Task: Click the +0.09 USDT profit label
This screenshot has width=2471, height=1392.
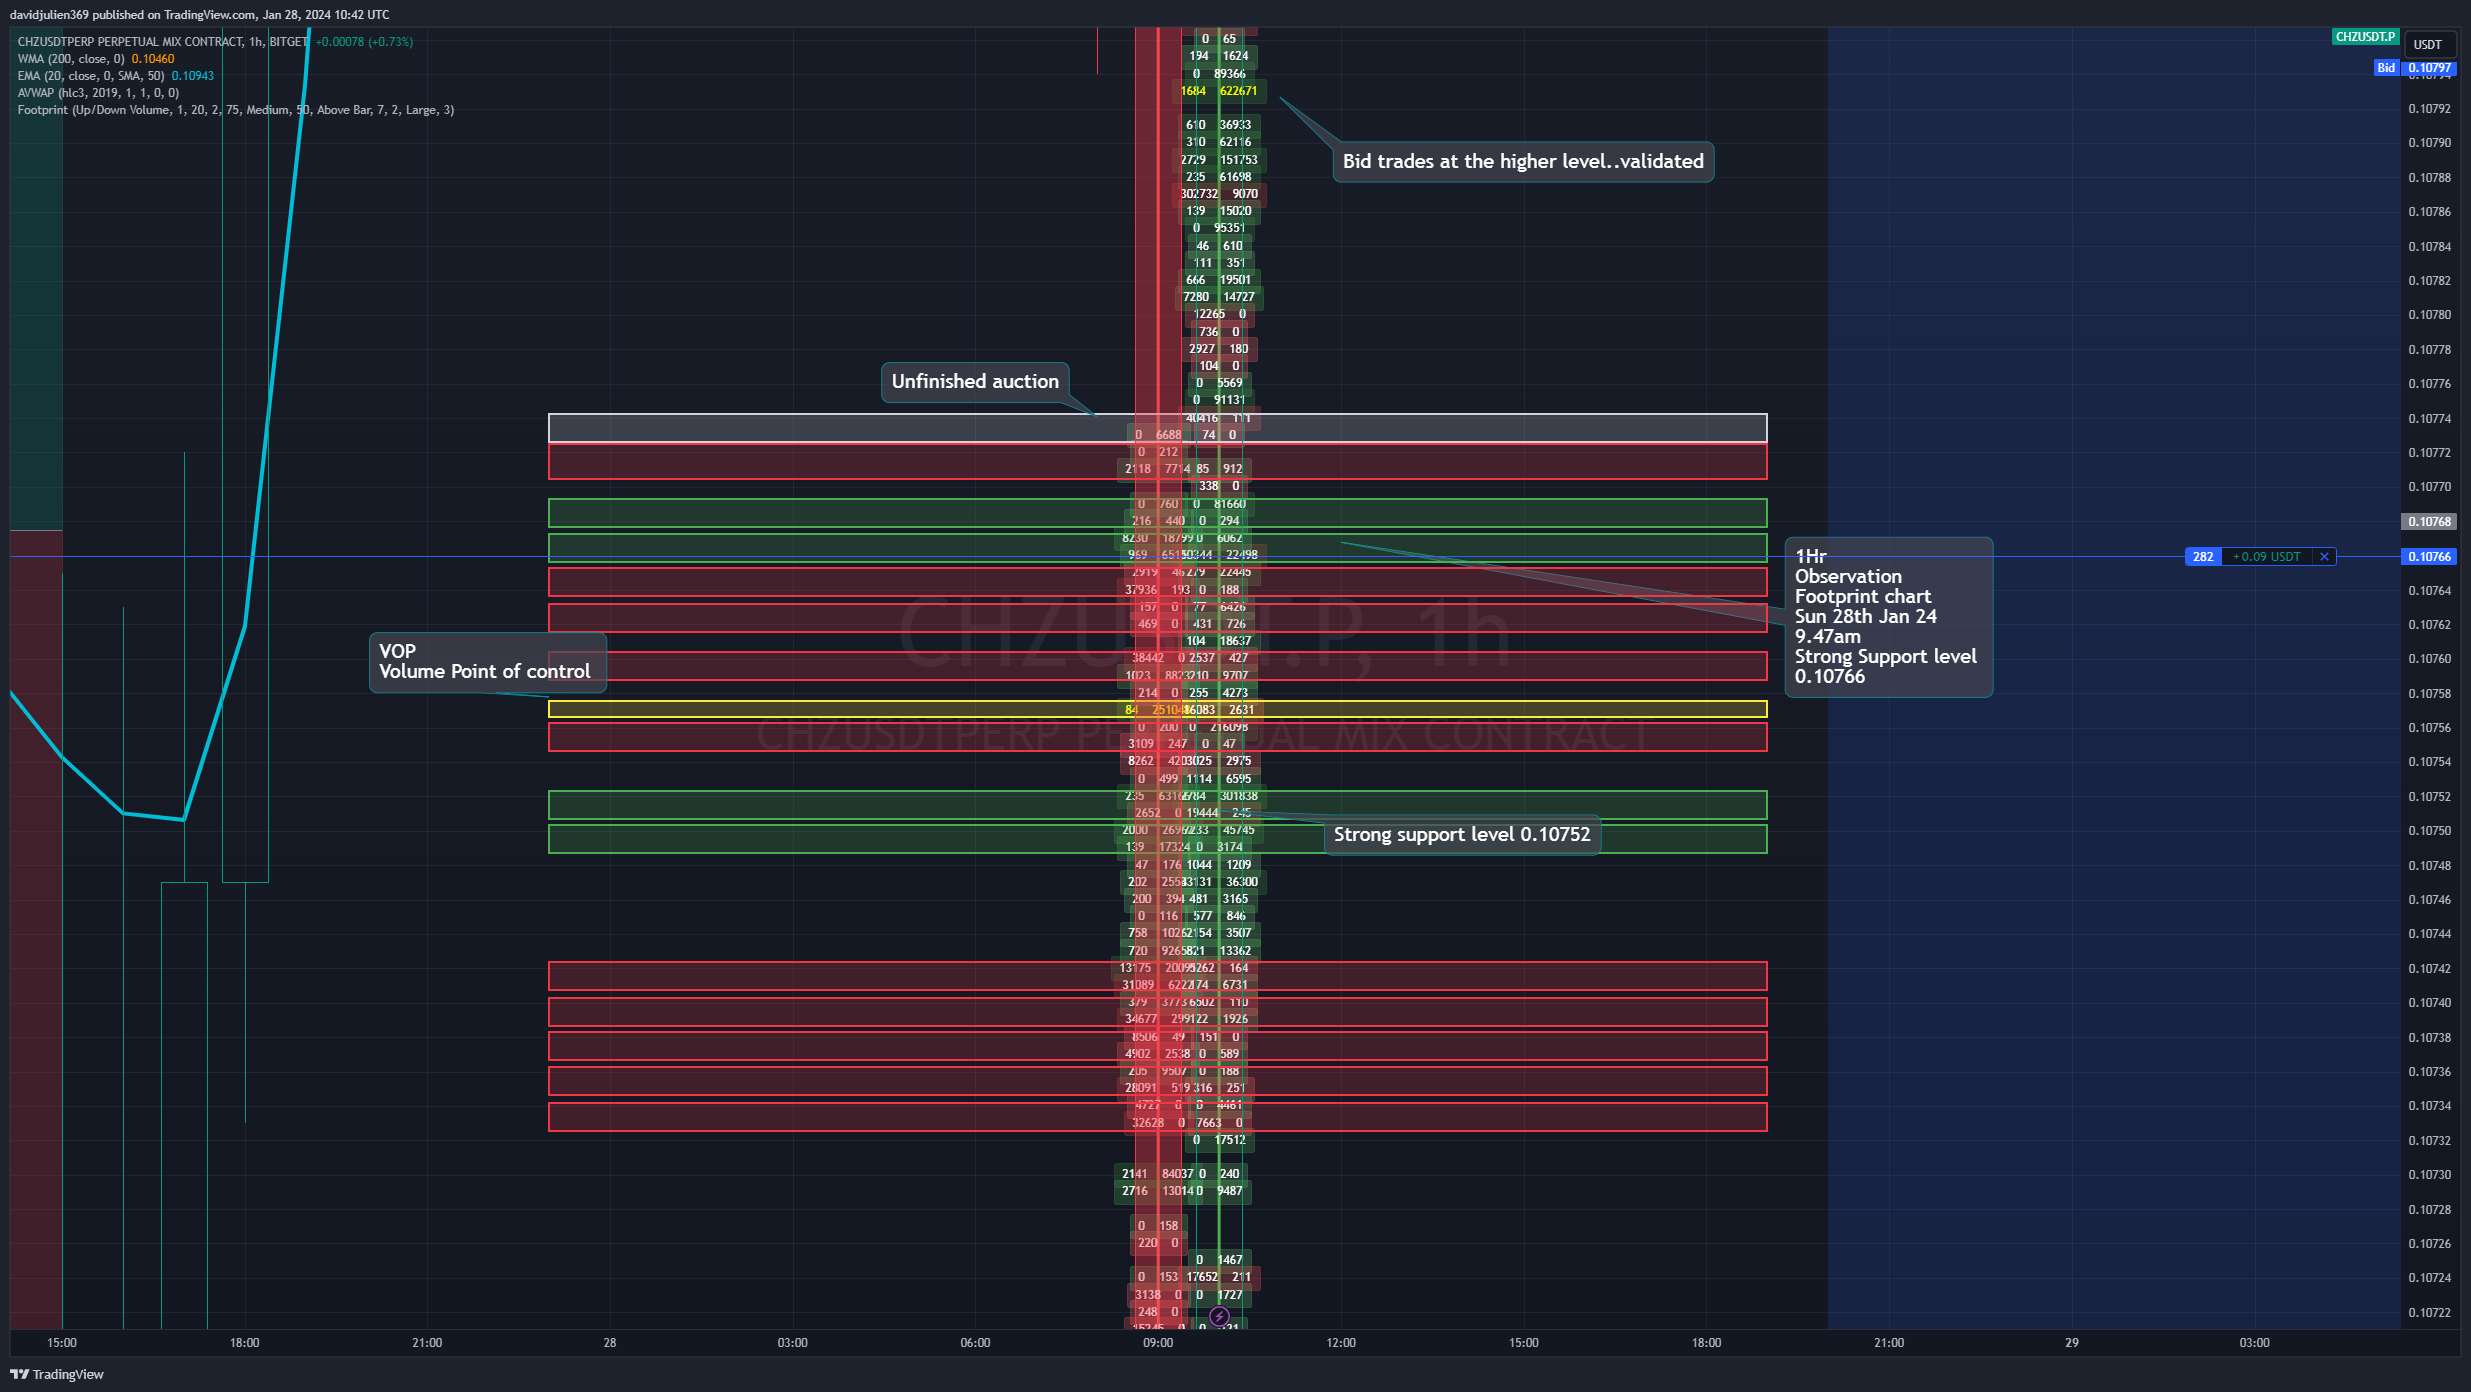Action: (x=2267, y=557)
